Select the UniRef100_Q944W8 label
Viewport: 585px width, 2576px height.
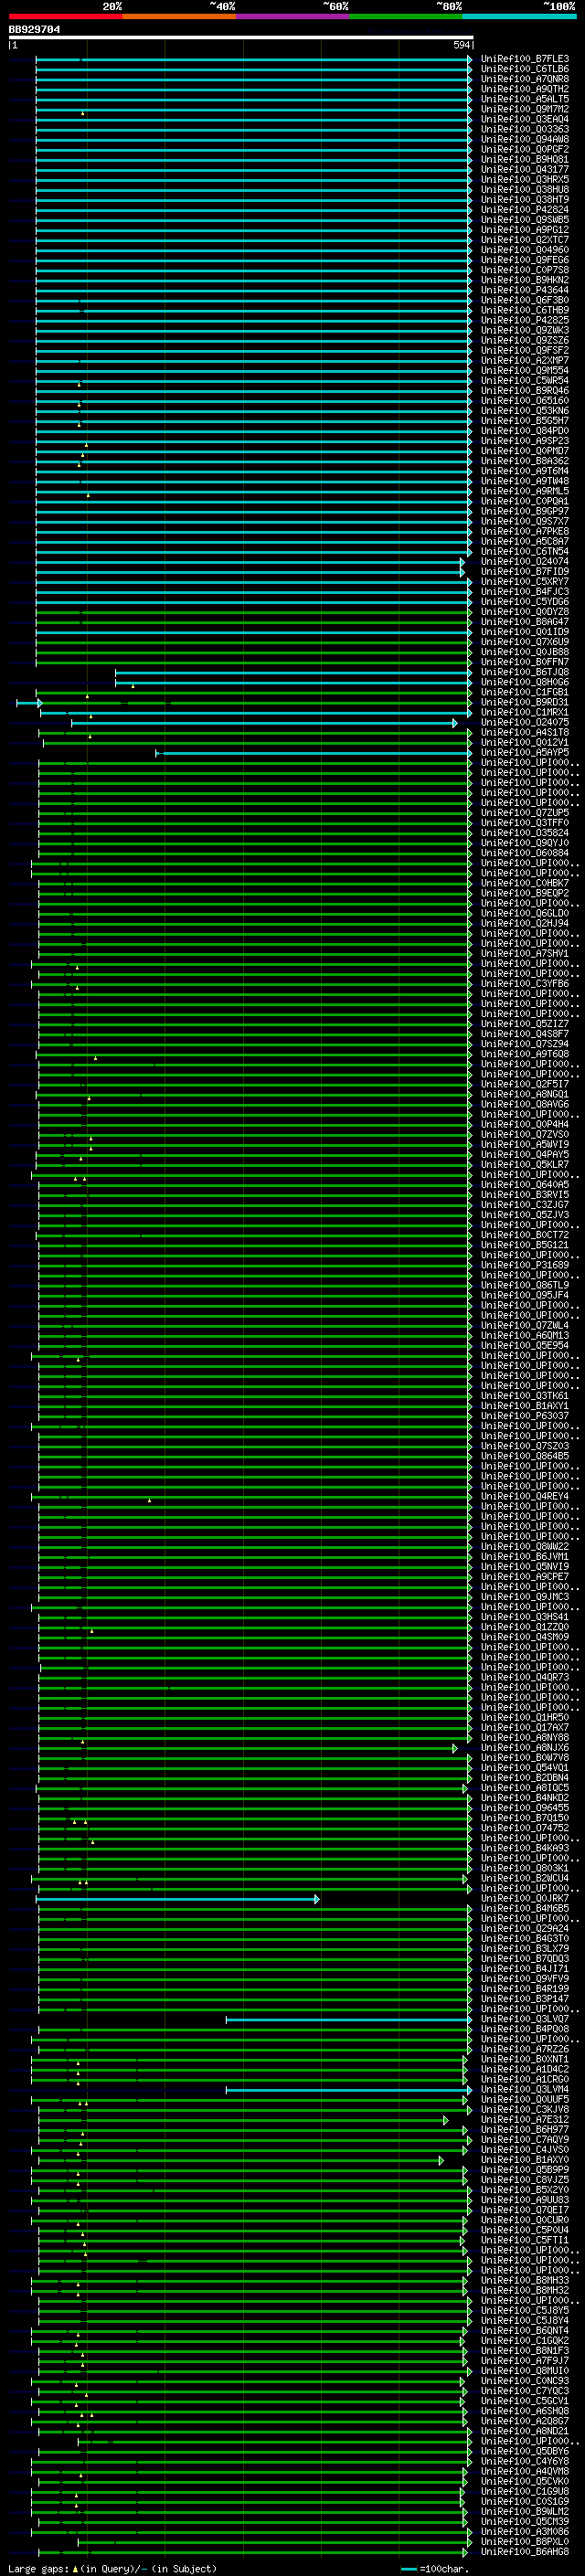(525, 139)
